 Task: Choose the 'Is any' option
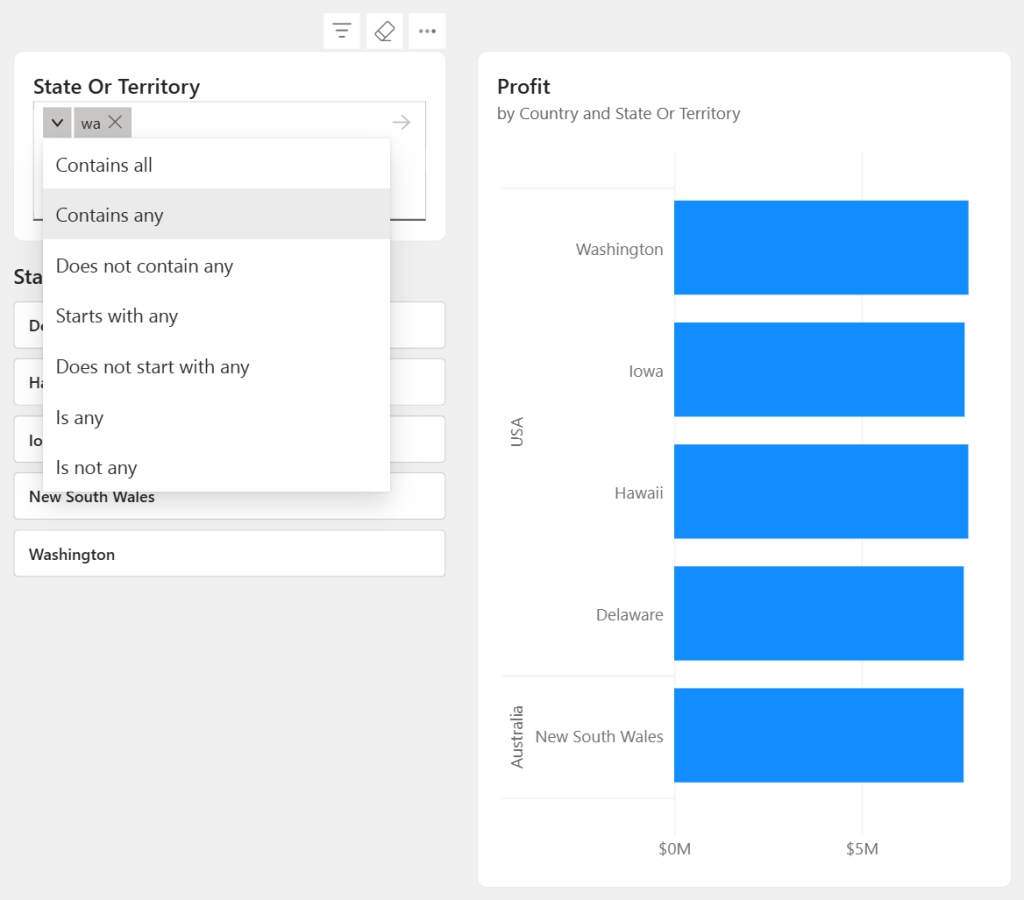click(79, 417)
